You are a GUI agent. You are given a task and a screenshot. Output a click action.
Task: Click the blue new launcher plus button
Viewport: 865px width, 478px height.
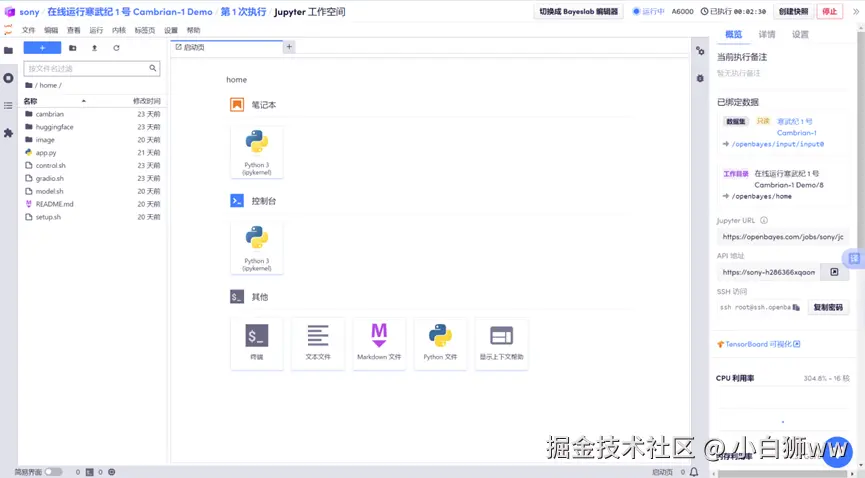[x=42, y=48]
